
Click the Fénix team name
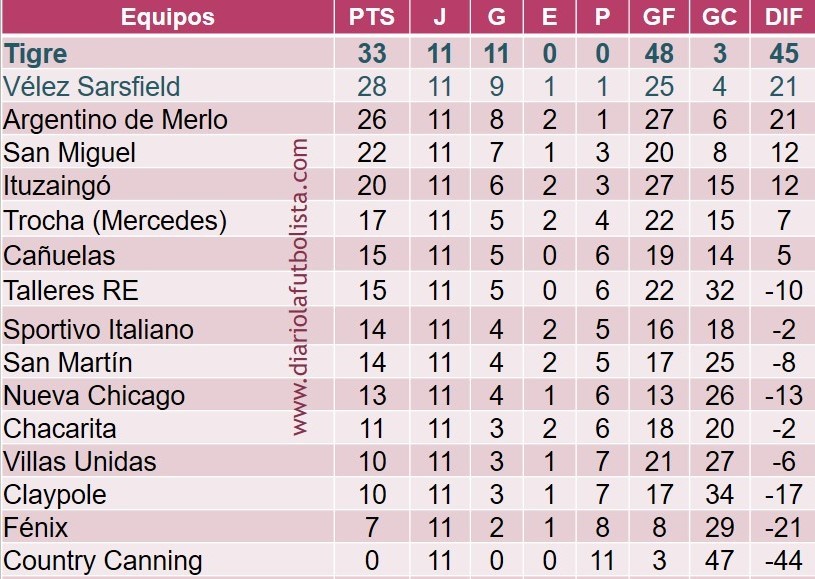pyautogui.click(x=36, y=527)
